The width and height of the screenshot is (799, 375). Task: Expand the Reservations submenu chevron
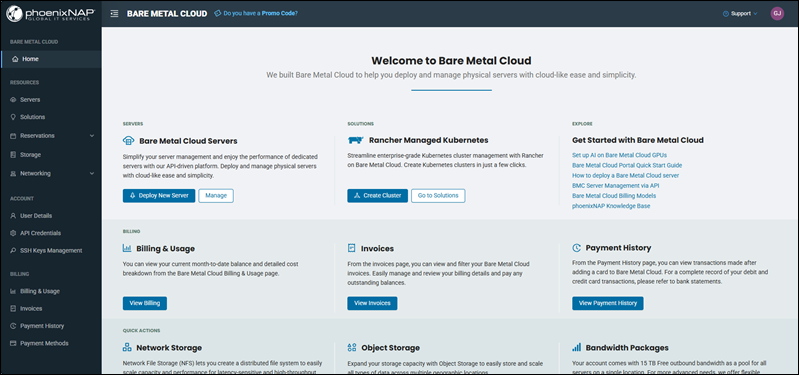pos(92,136)
